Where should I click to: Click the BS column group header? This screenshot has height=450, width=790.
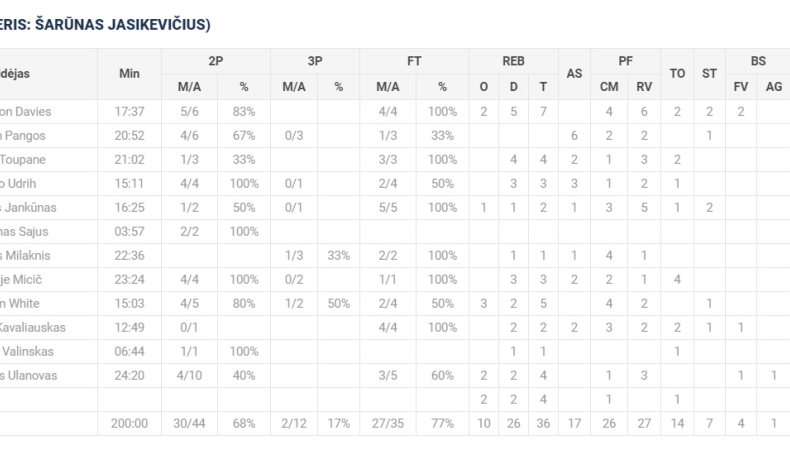[758, 61]
